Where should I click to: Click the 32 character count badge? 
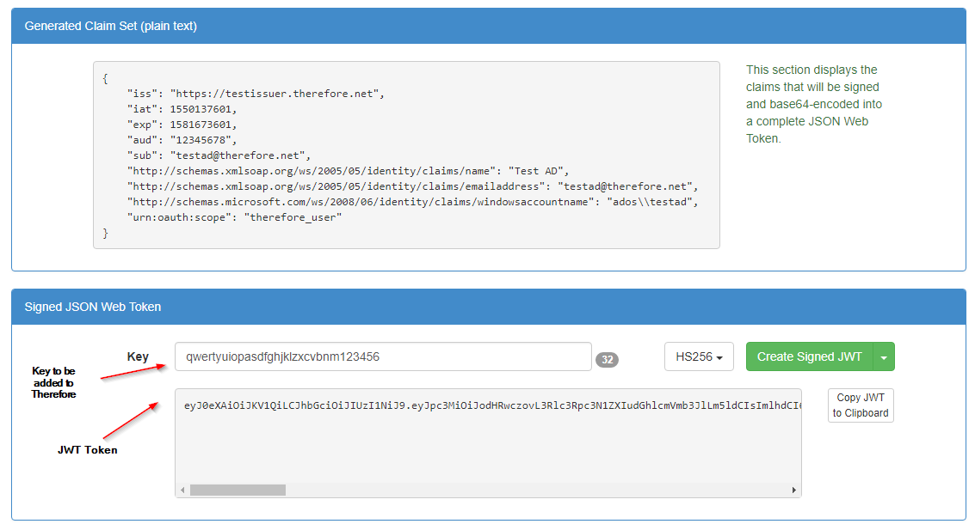point(607,360)
